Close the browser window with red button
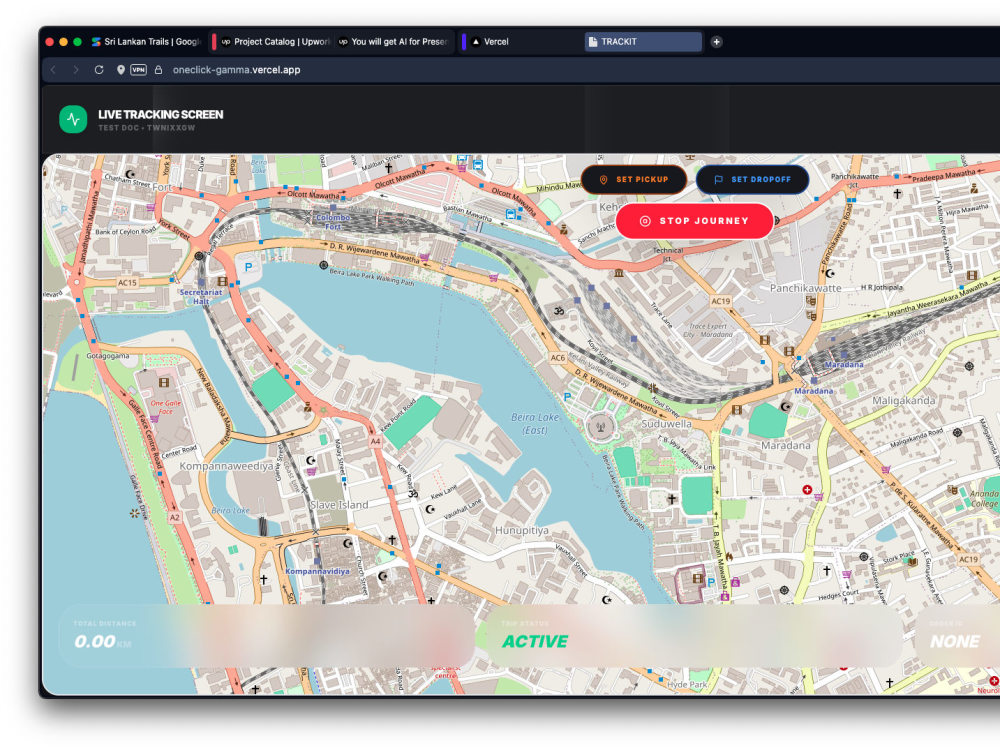This screenshot has height=750, width=1000. [x=50, y=42]
